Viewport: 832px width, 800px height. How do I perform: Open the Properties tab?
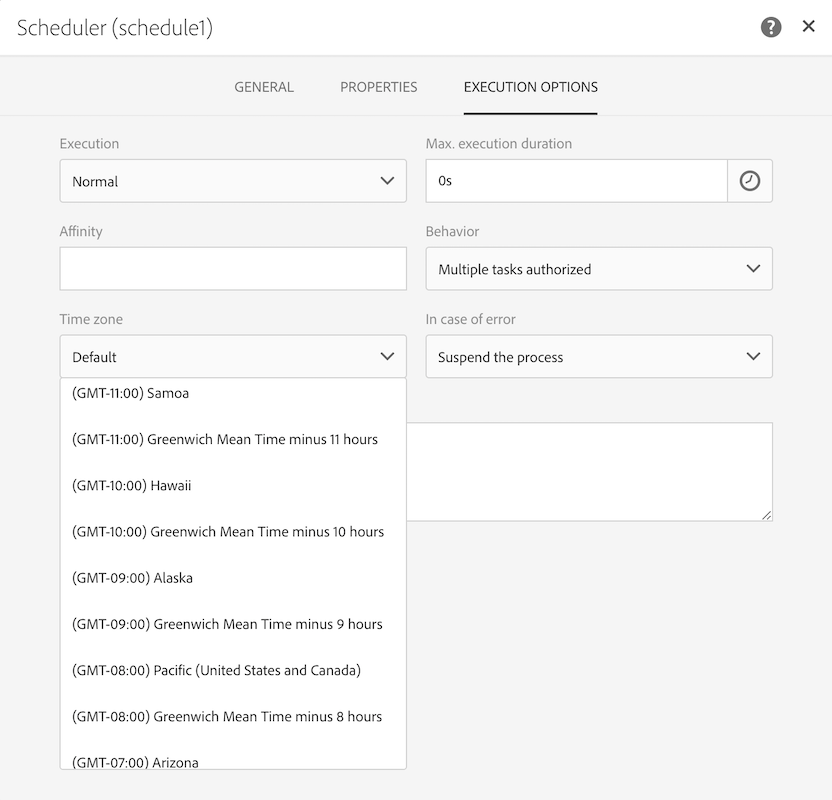coord(379,87)
